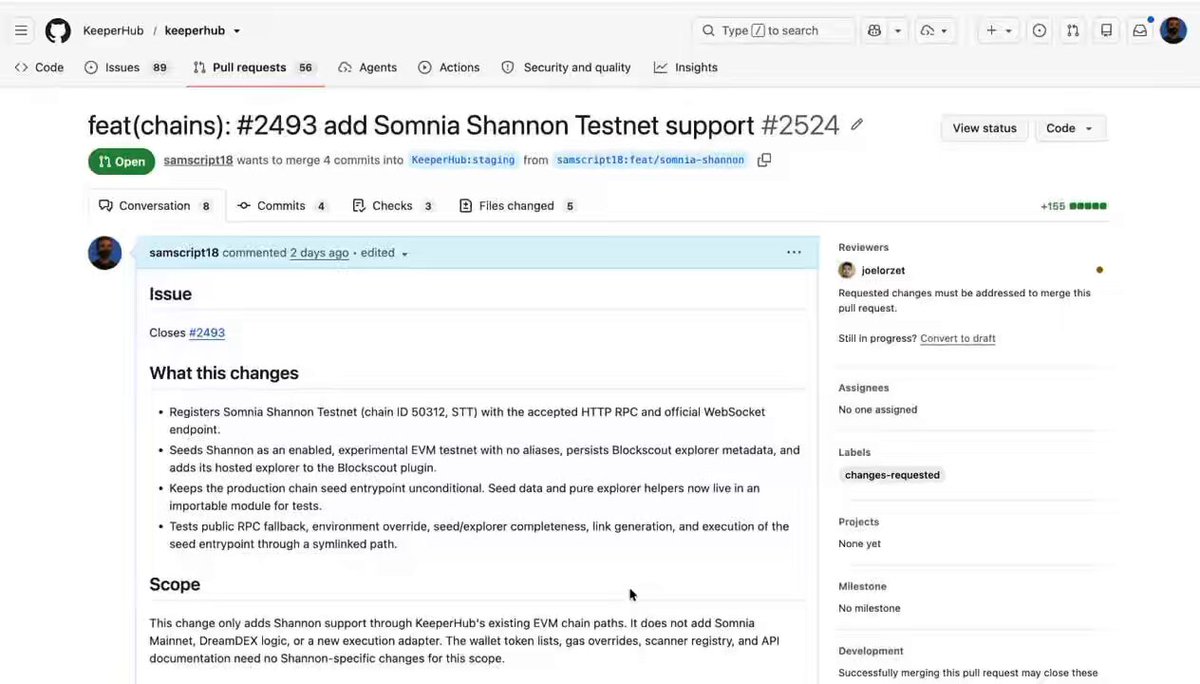
Task: Edit the pull request title with pencil icon
Action: point(857,125)
